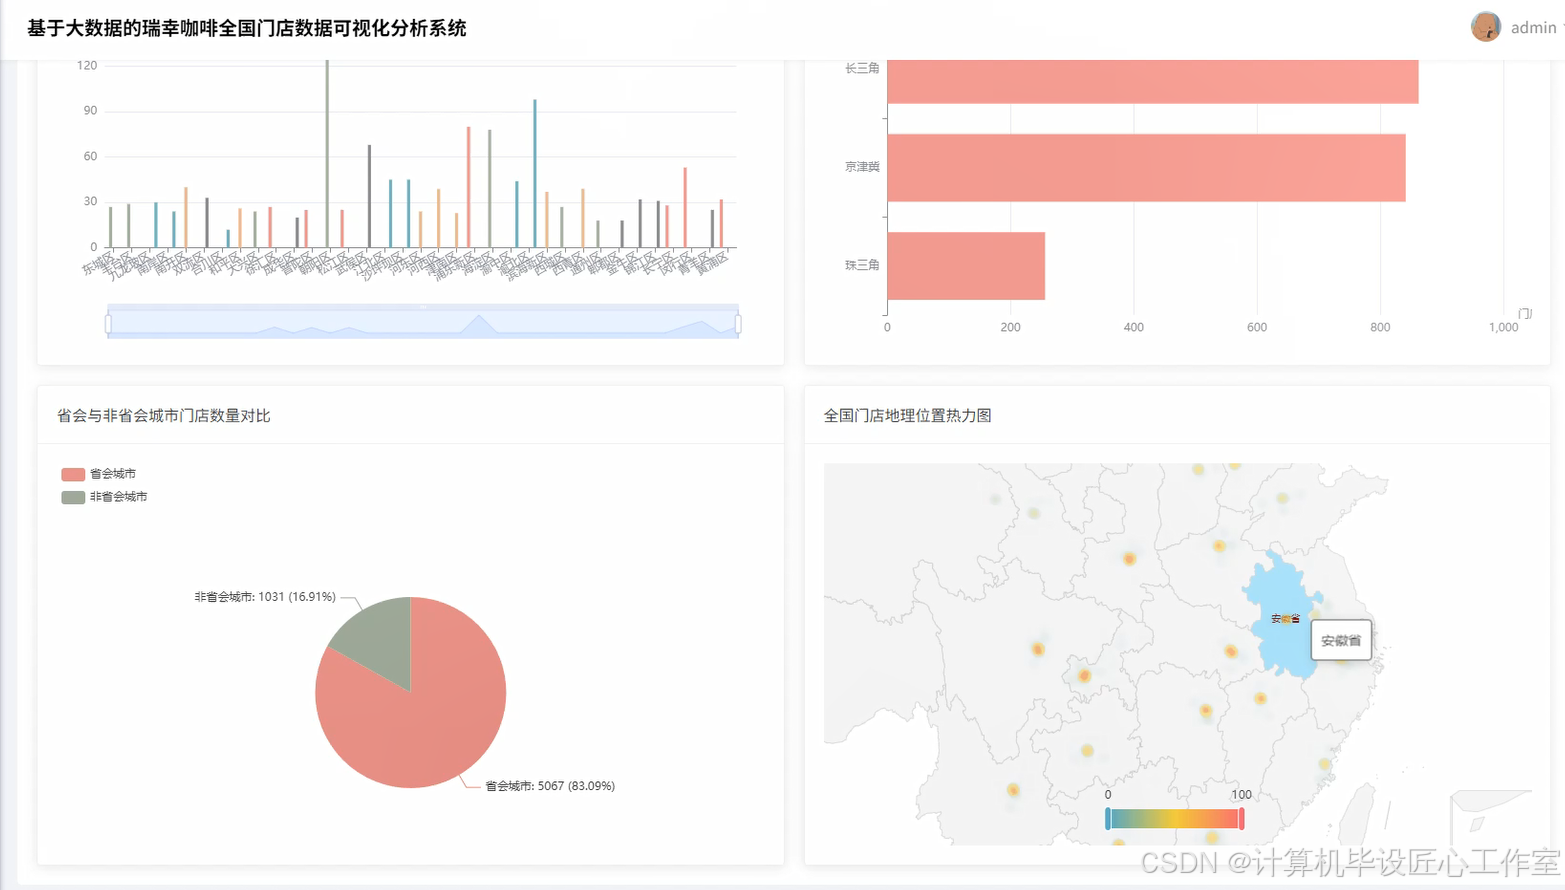Click the tallest grey bar in the district chart

click(x=327, y=153)
